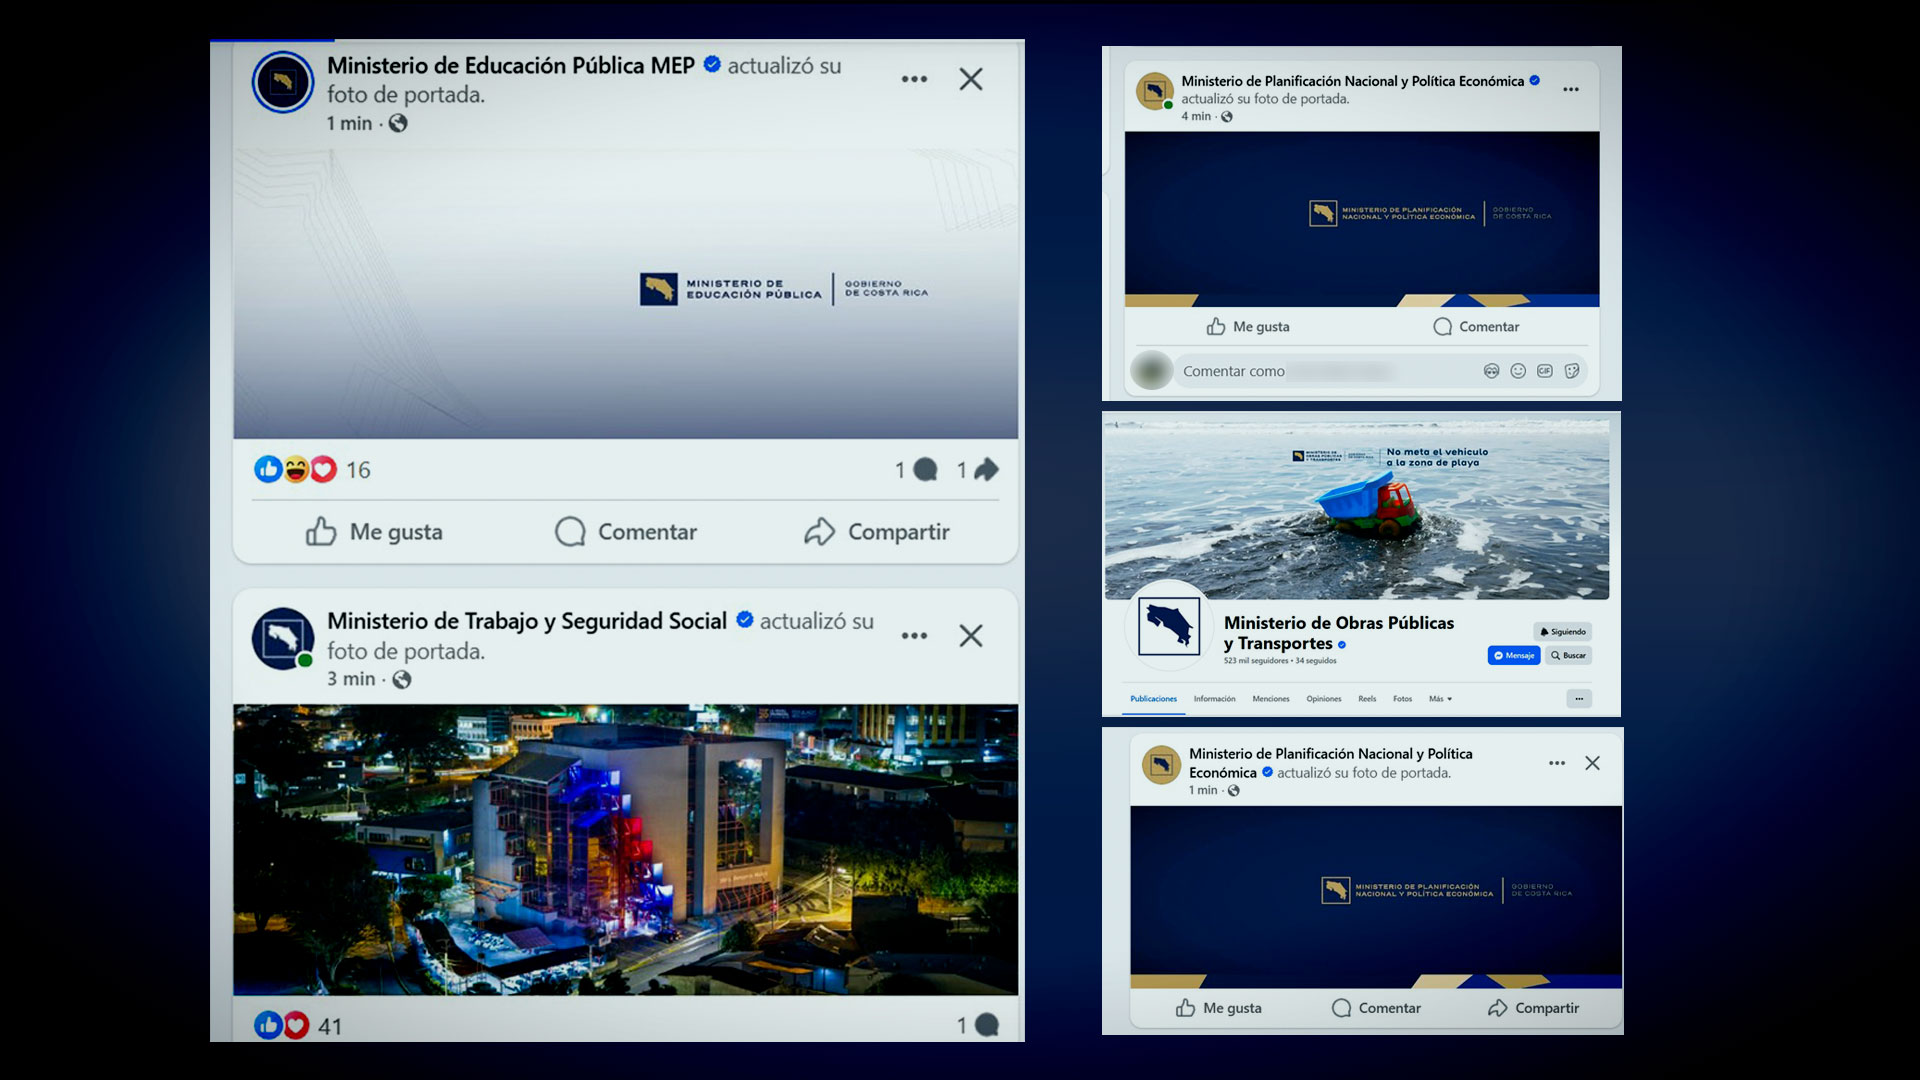Switch to the Información tab
This screenshot has height=1080, width=1920.
[x=1214, y=699]
